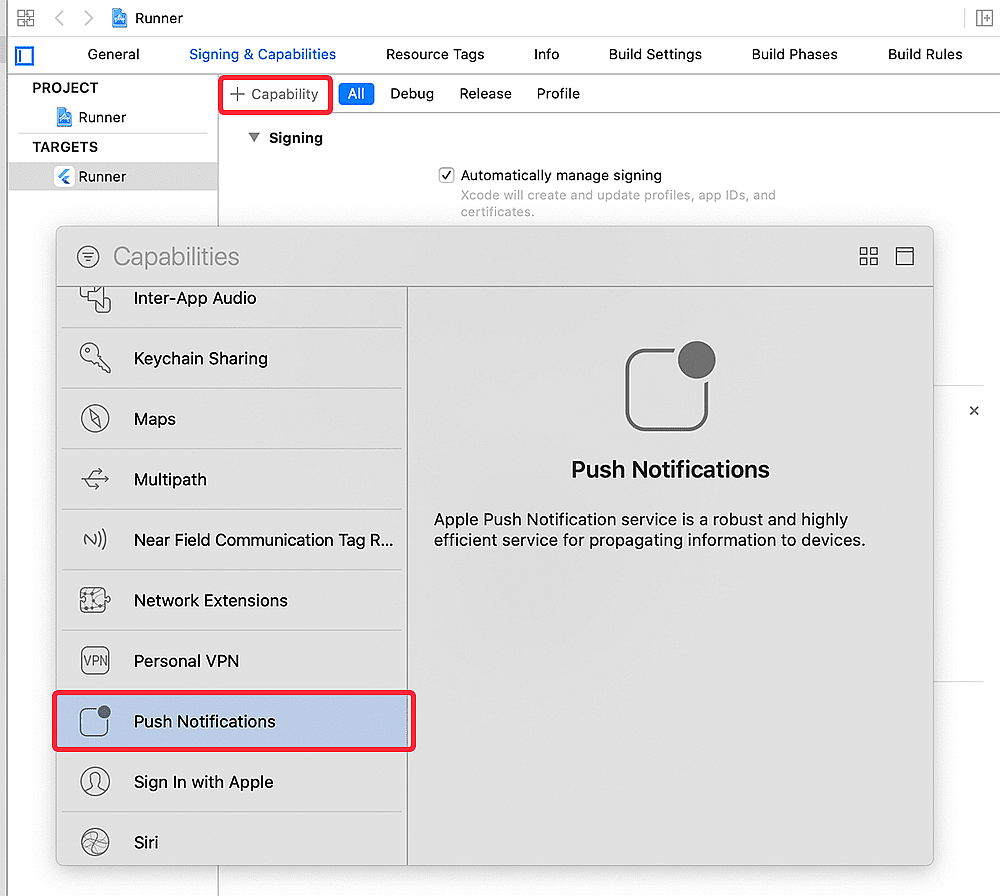Viewport: 1000px width, 896px height.
Task: Switch capabilities view to list layout
Action: click(905, 256)
